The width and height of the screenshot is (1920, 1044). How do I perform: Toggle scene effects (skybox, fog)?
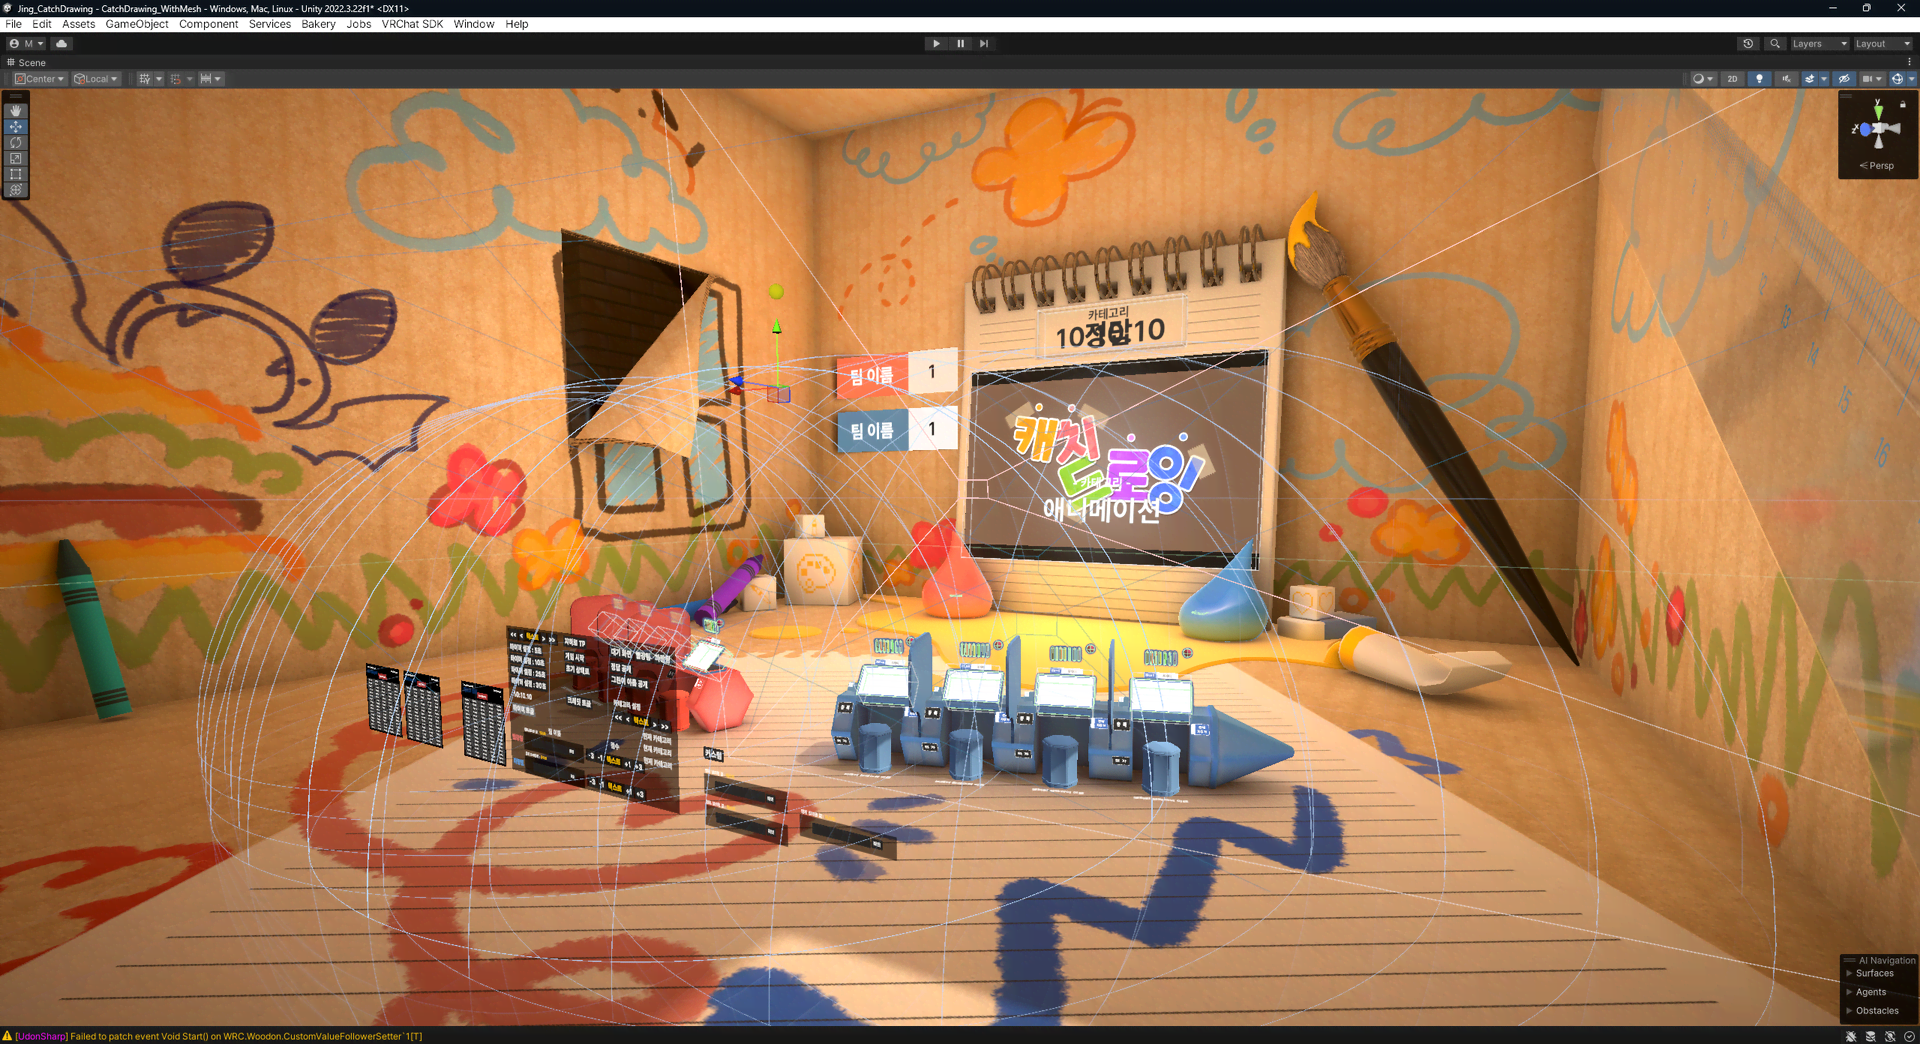[1809, 79]
